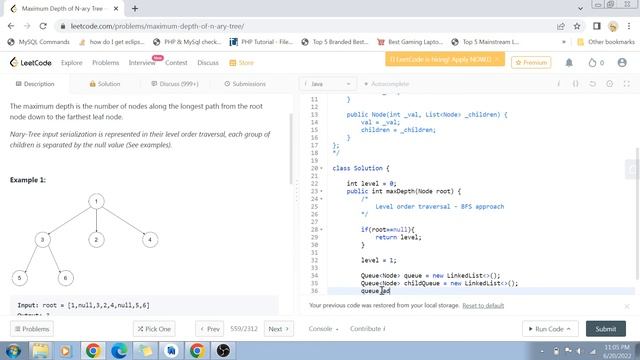Open editor settings icon

609,84
